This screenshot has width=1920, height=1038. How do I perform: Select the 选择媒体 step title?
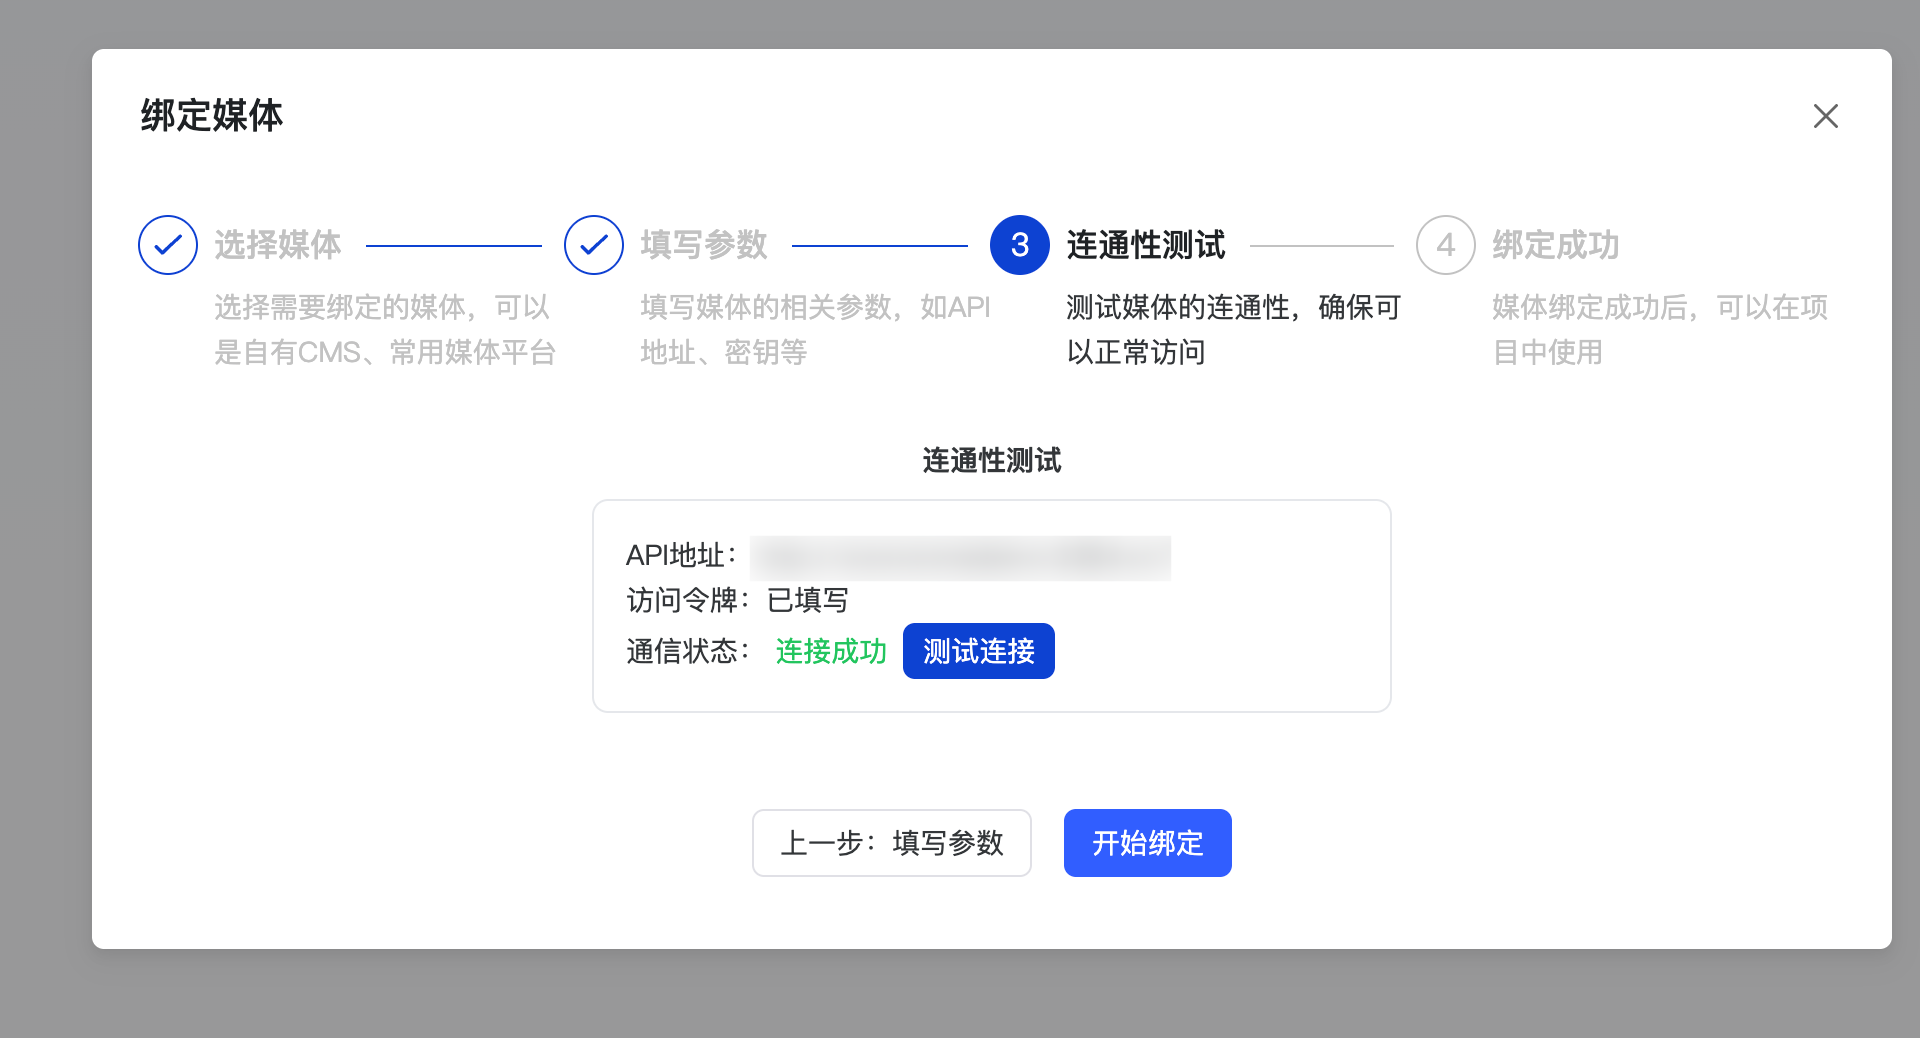click(278, 245)
